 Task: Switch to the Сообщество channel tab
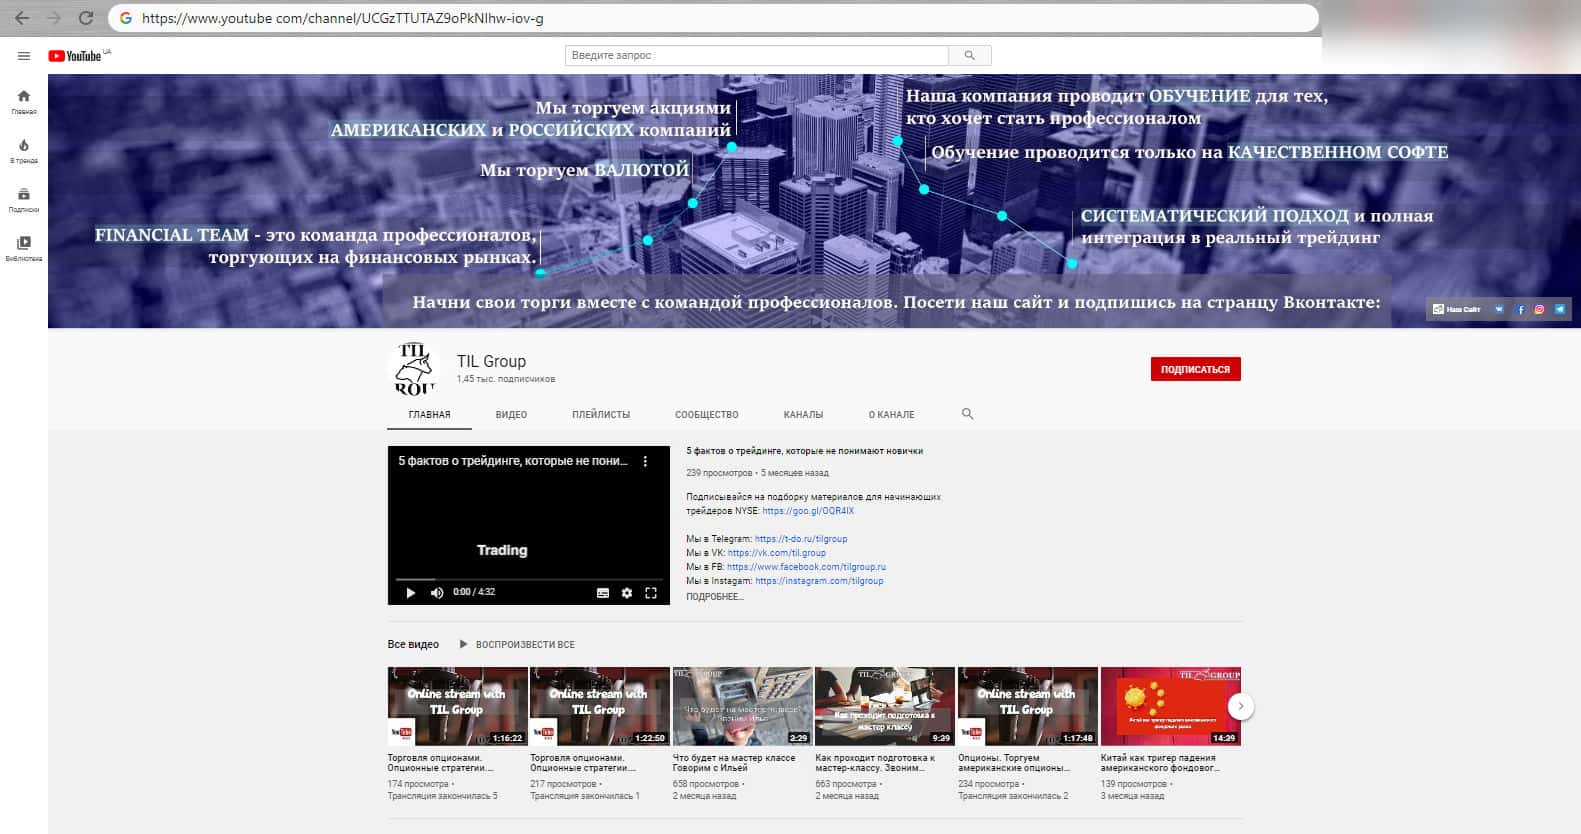tap(707, 415)
